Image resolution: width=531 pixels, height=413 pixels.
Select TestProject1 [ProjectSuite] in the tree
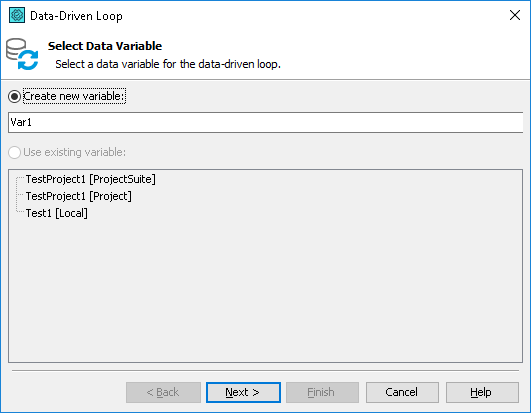point(90,179)
